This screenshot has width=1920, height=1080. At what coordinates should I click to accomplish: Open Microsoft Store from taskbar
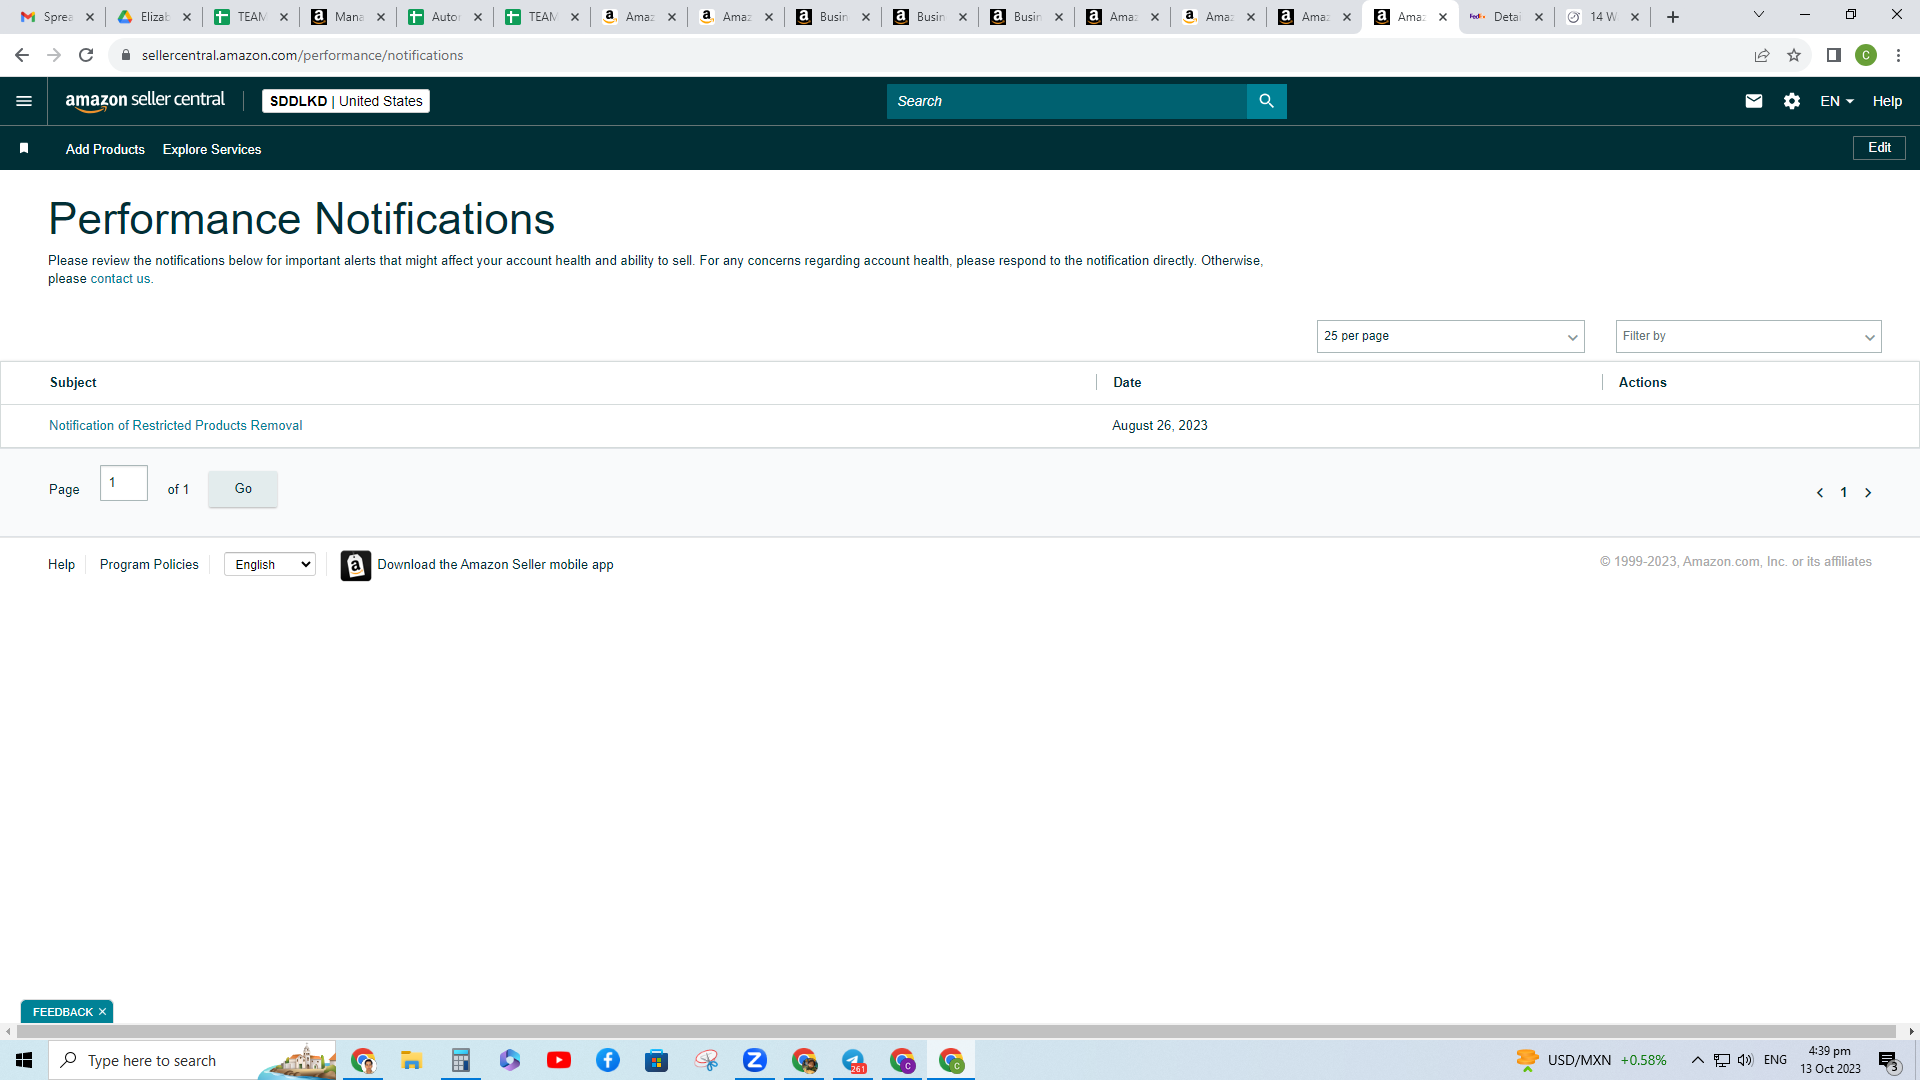(x=656, y=1060)
